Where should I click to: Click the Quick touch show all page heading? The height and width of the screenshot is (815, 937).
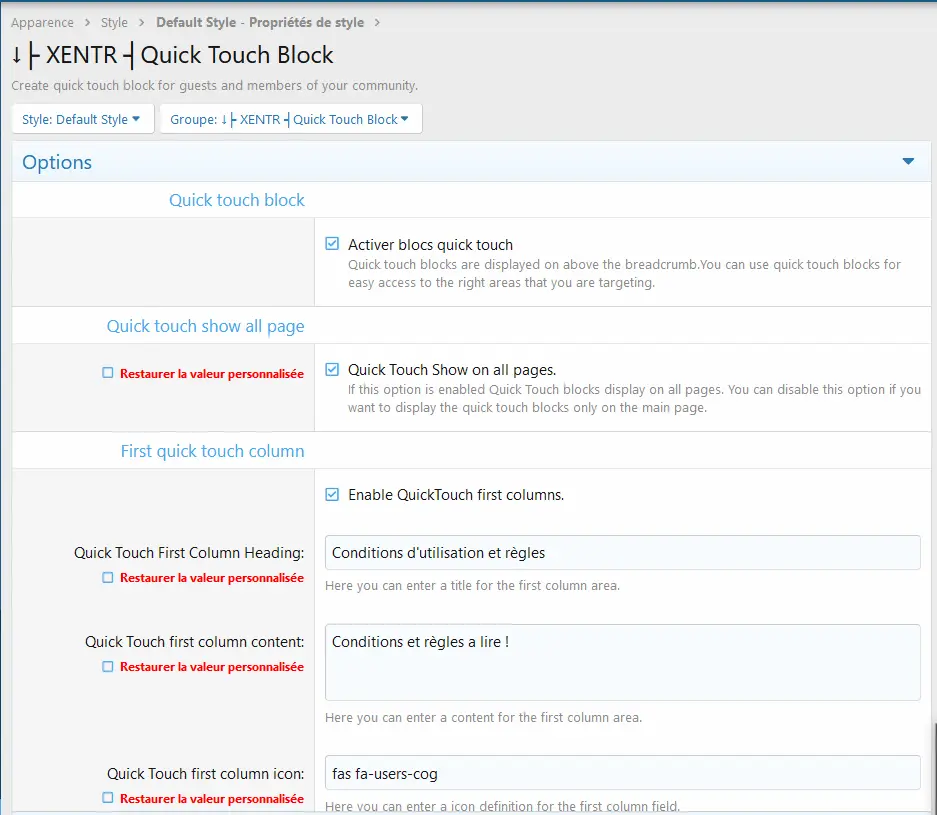[205, 326]
